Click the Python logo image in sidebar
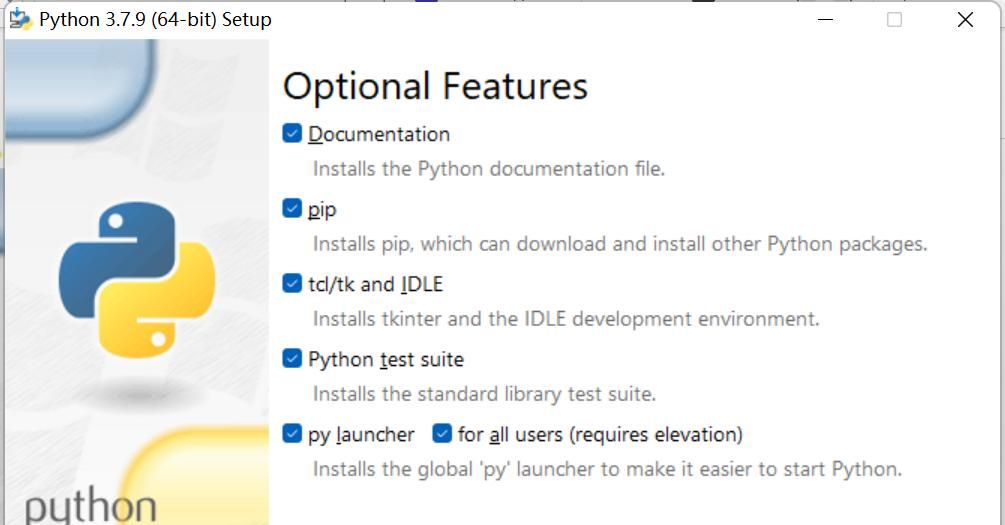Image resolution: width=1005 pixels, height=525 pixels. [137, 279]
